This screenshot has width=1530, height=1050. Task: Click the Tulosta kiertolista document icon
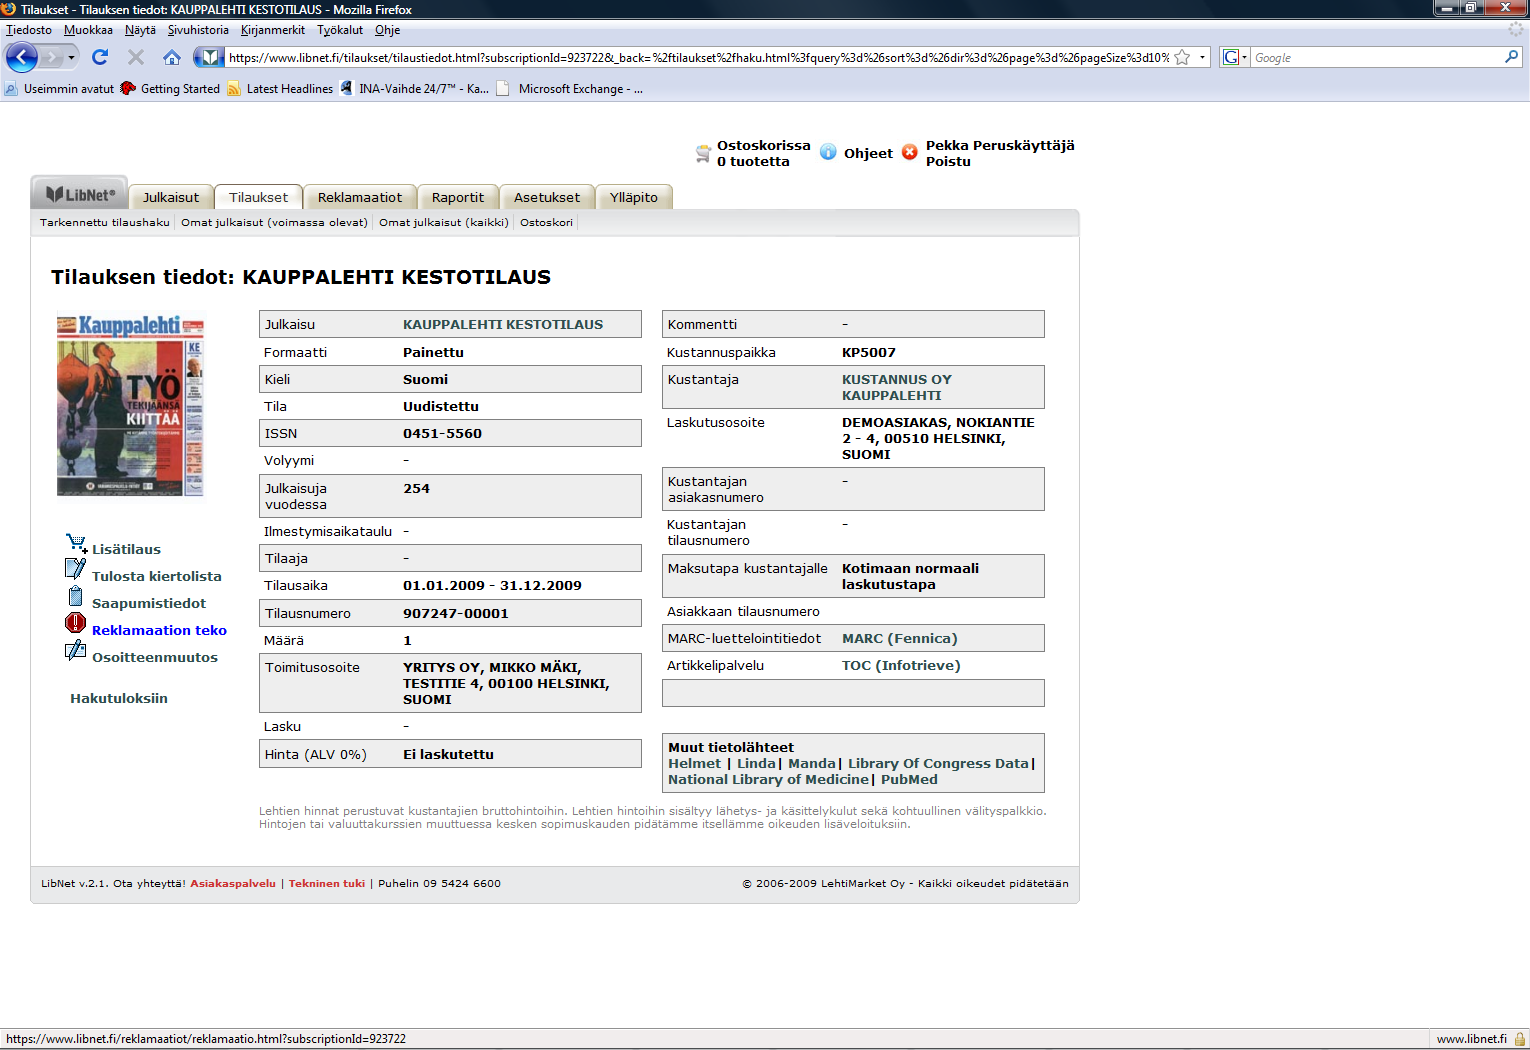pyautogui.click(x=75, y=569)
